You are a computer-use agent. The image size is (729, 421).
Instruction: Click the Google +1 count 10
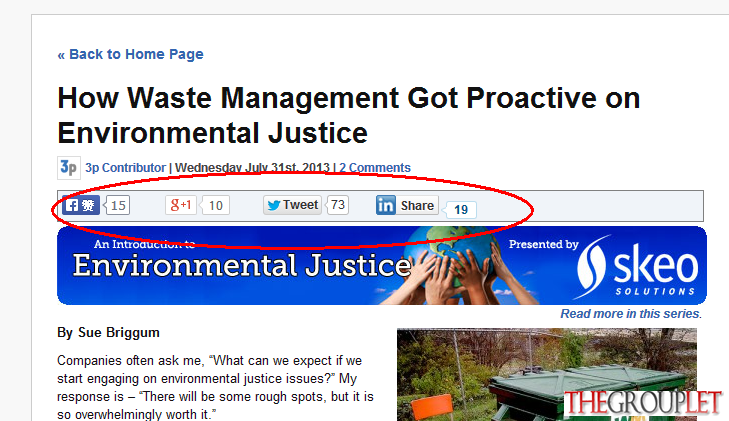(x=215, y=205)
